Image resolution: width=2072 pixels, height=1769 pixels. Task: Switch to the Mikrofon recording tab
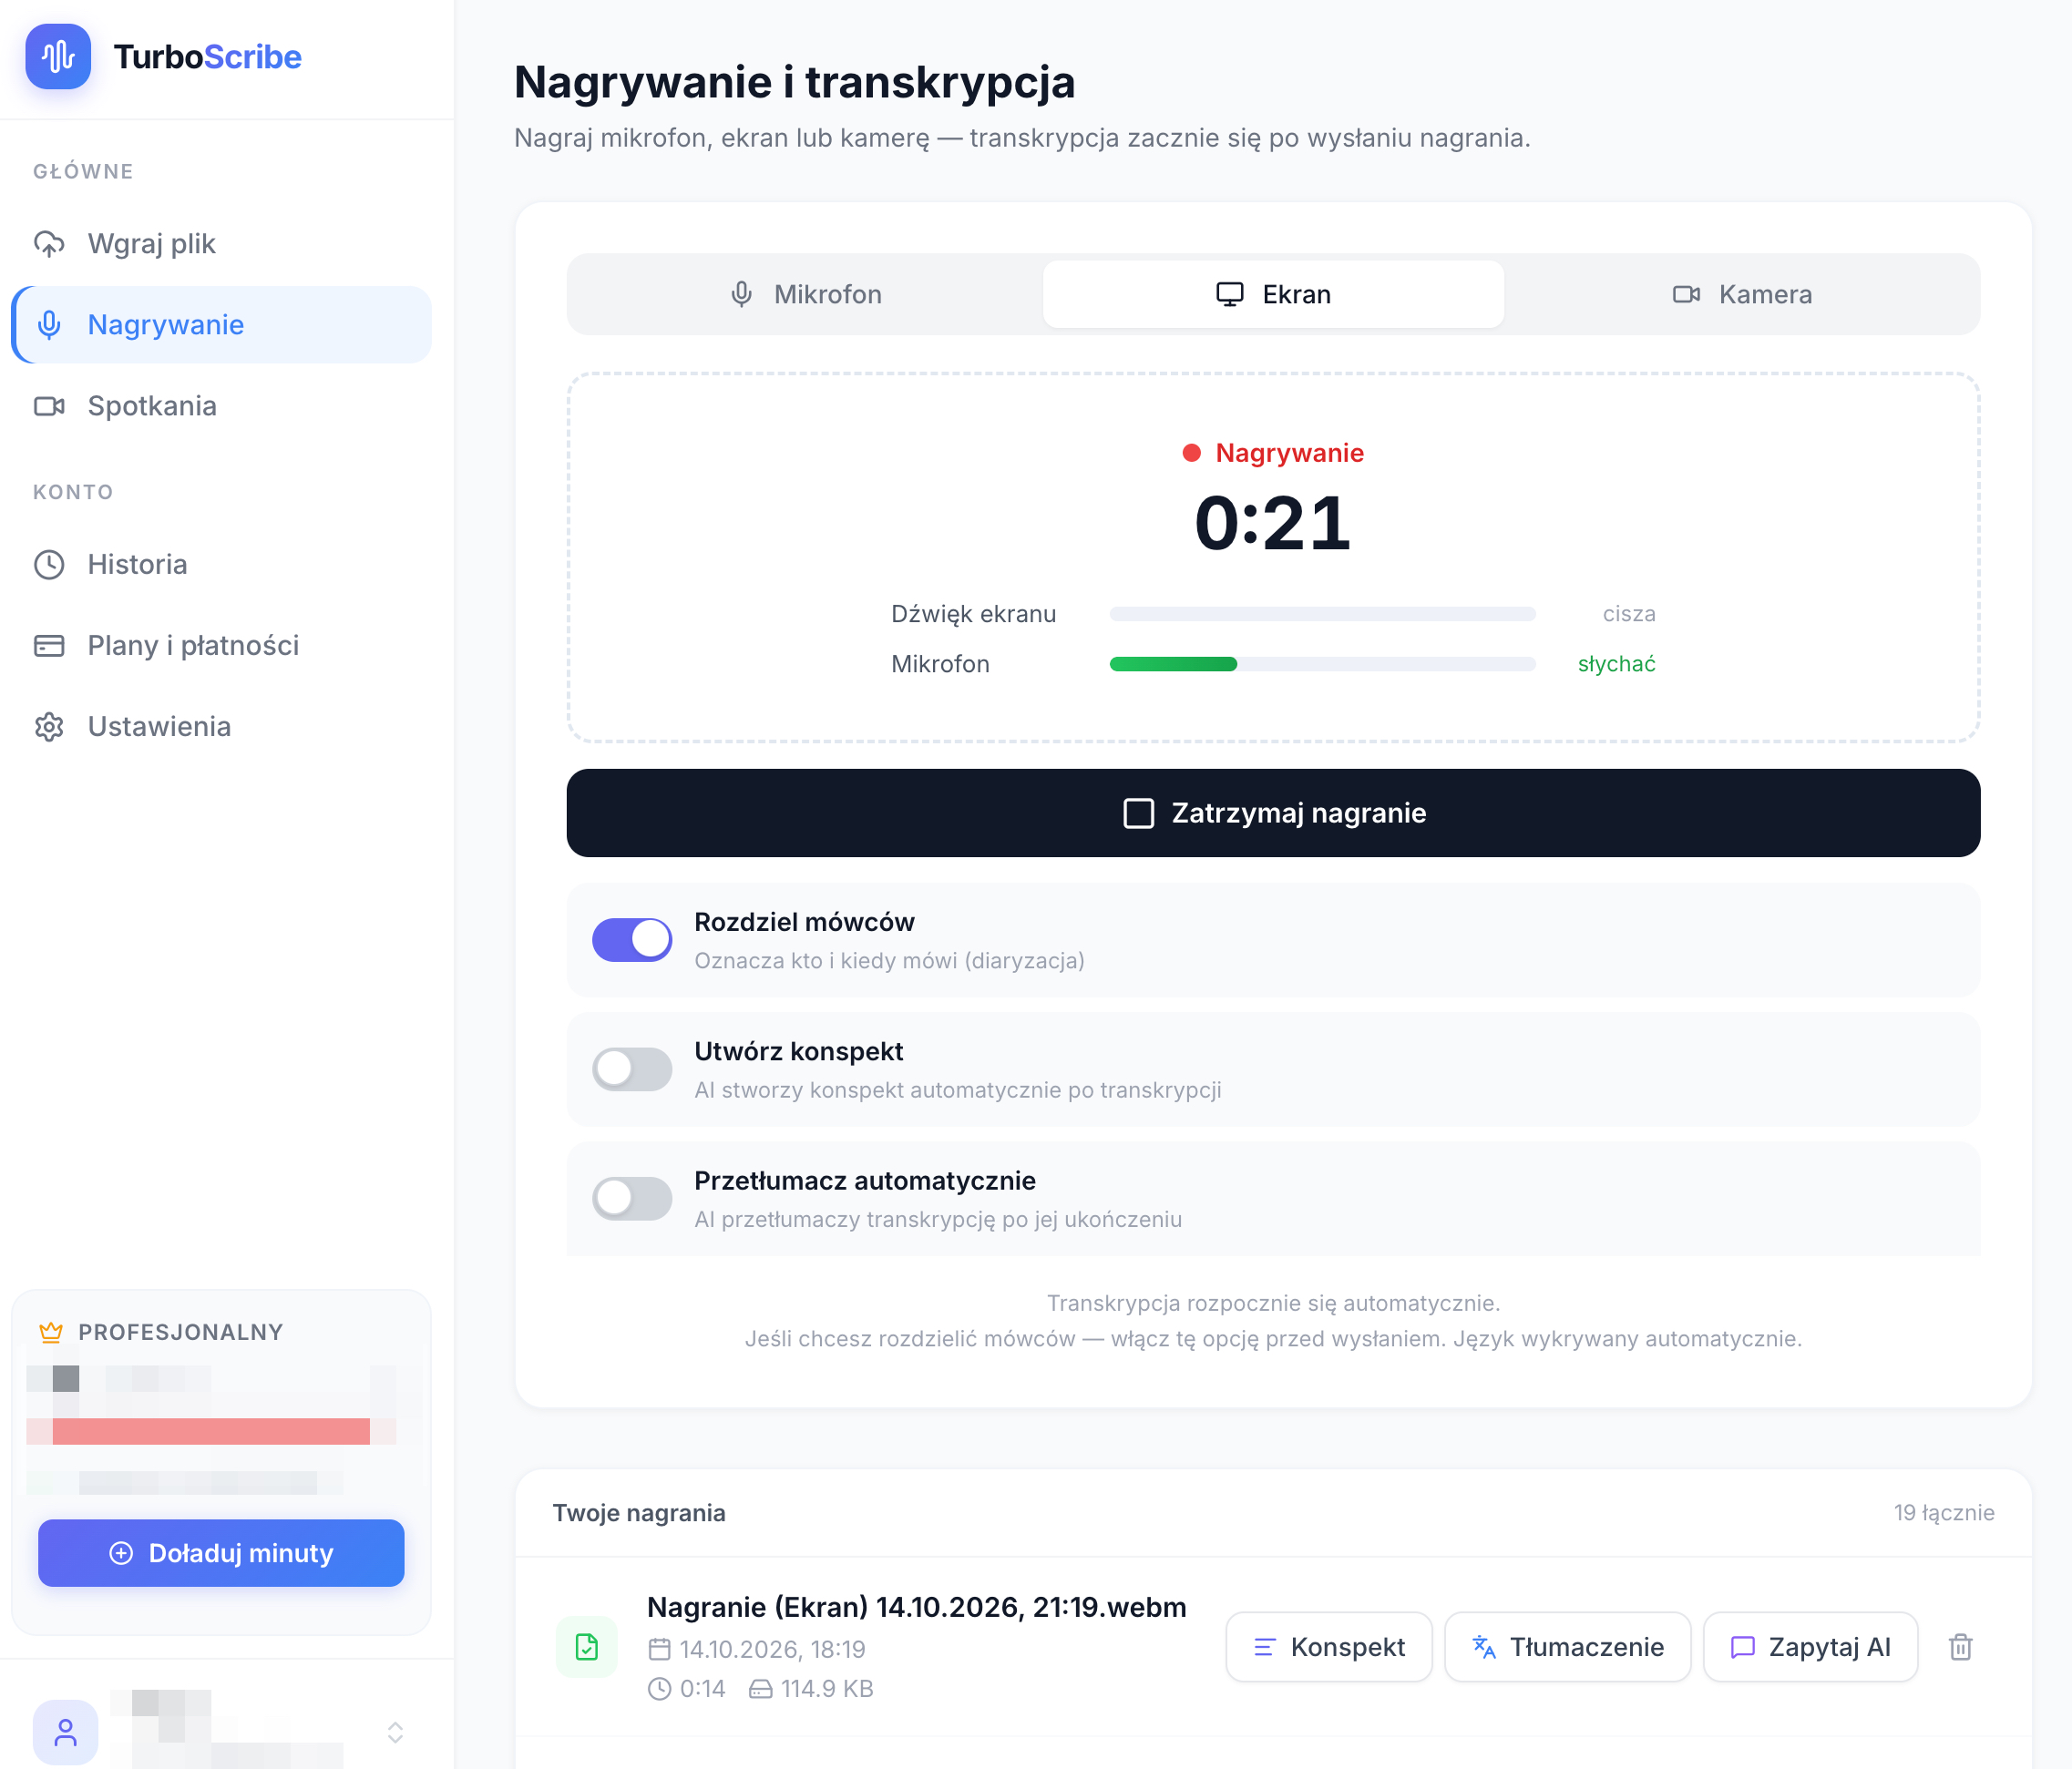click(805, 295)
